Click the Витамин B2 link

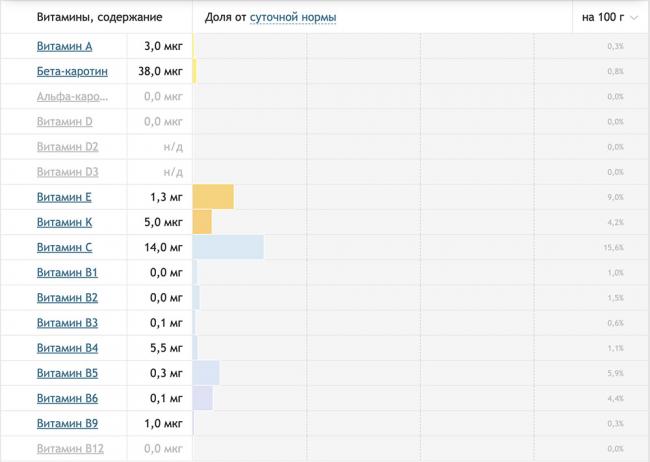67,298
